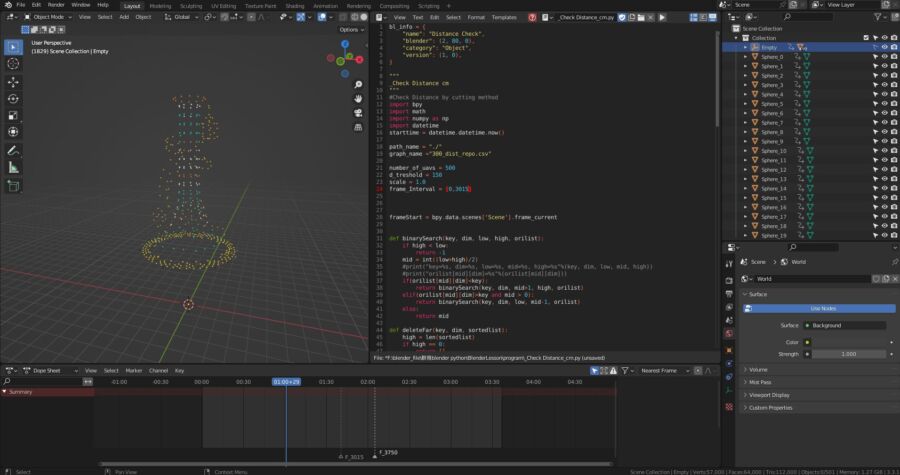Screen dimensions: 900x475
Task: Expand Sphere_7 in the outliner
Action: (746, 123)
